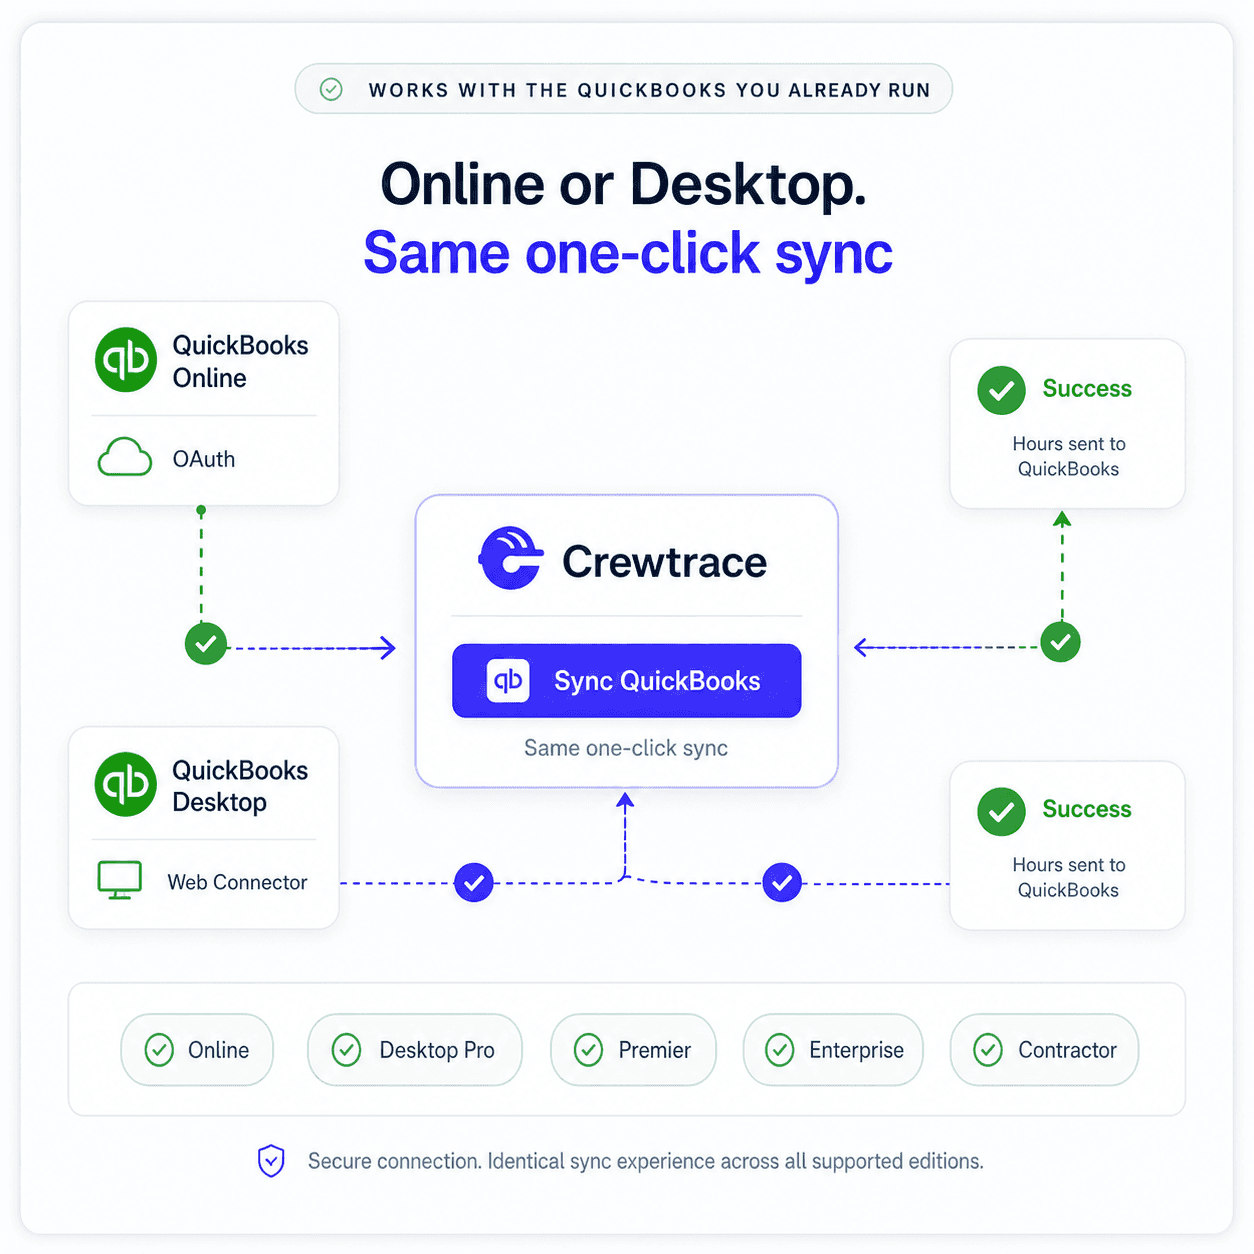Click 'Same one-click sync' caption under button
The height and width of the screenshot is (1254, 1254).
pyautogui.click(x=626, y=748)
